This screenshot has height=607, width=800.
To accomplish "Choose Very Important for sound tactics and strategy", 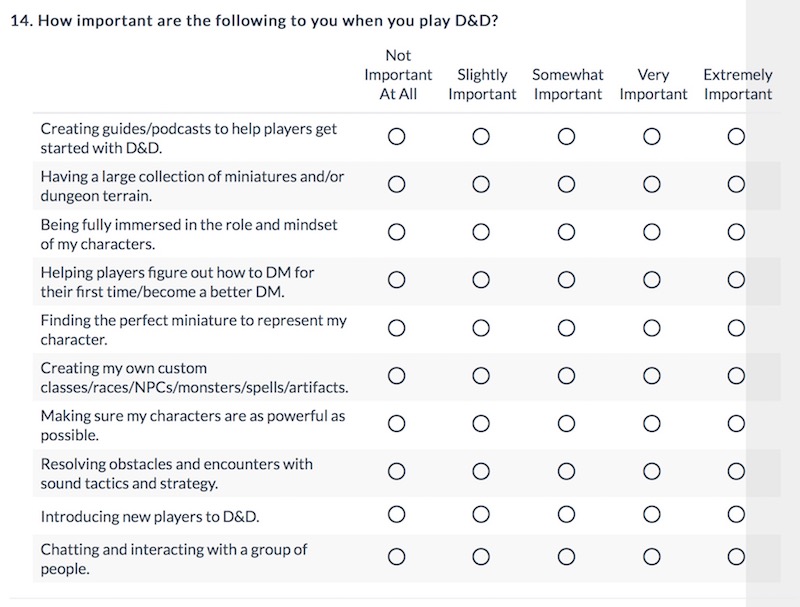I will [652, 471].
